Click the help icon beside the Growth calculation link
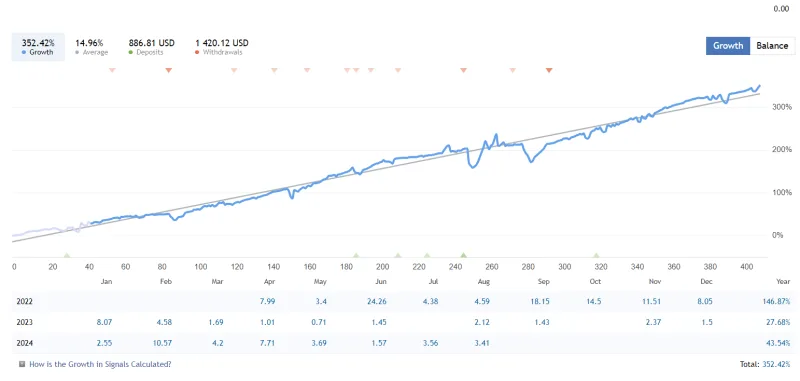 click(x=22, y=364)
